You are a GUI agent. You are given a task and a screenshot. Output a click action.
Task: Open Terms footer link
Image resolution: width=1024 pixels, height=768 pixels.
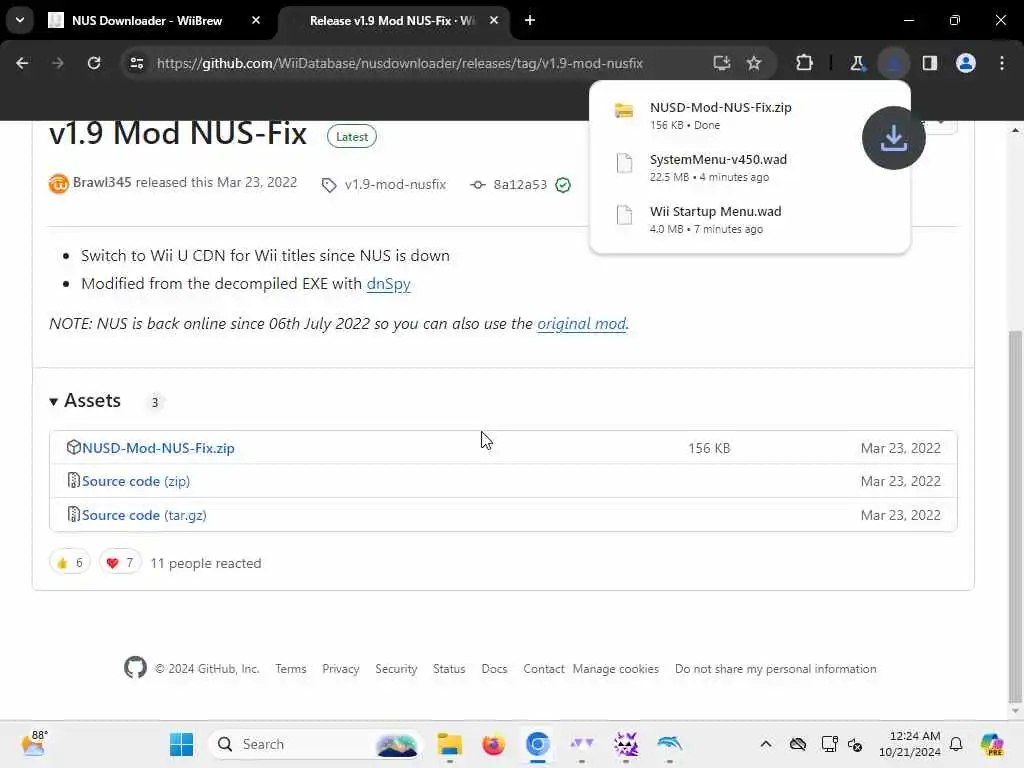pyautogui.click(x=291, y=669)
